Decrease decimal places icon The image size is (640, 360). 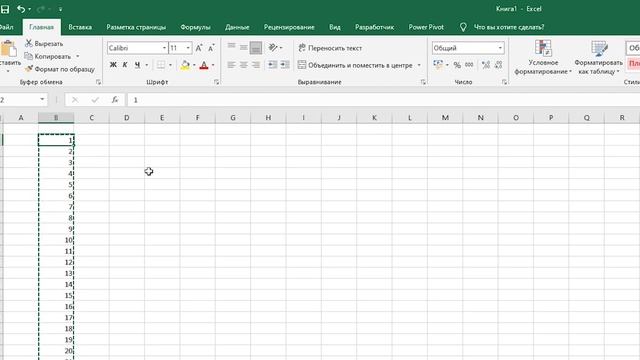(498, 65)
